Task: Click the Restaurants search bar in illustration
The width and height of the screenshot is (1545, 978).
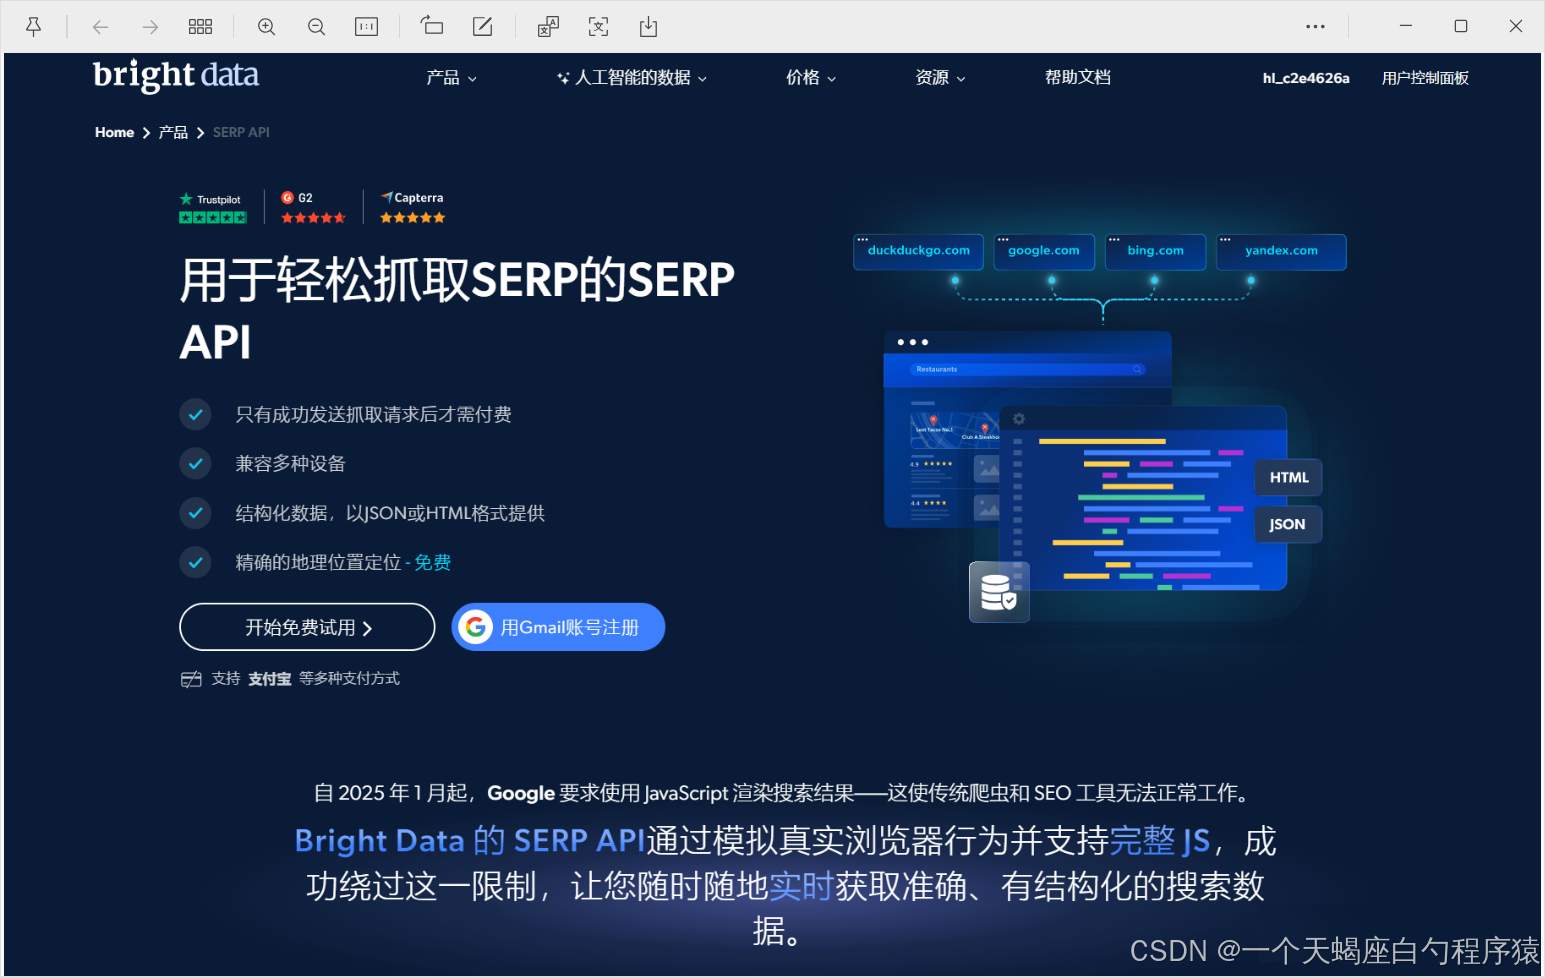Action: coord(1027,369)
